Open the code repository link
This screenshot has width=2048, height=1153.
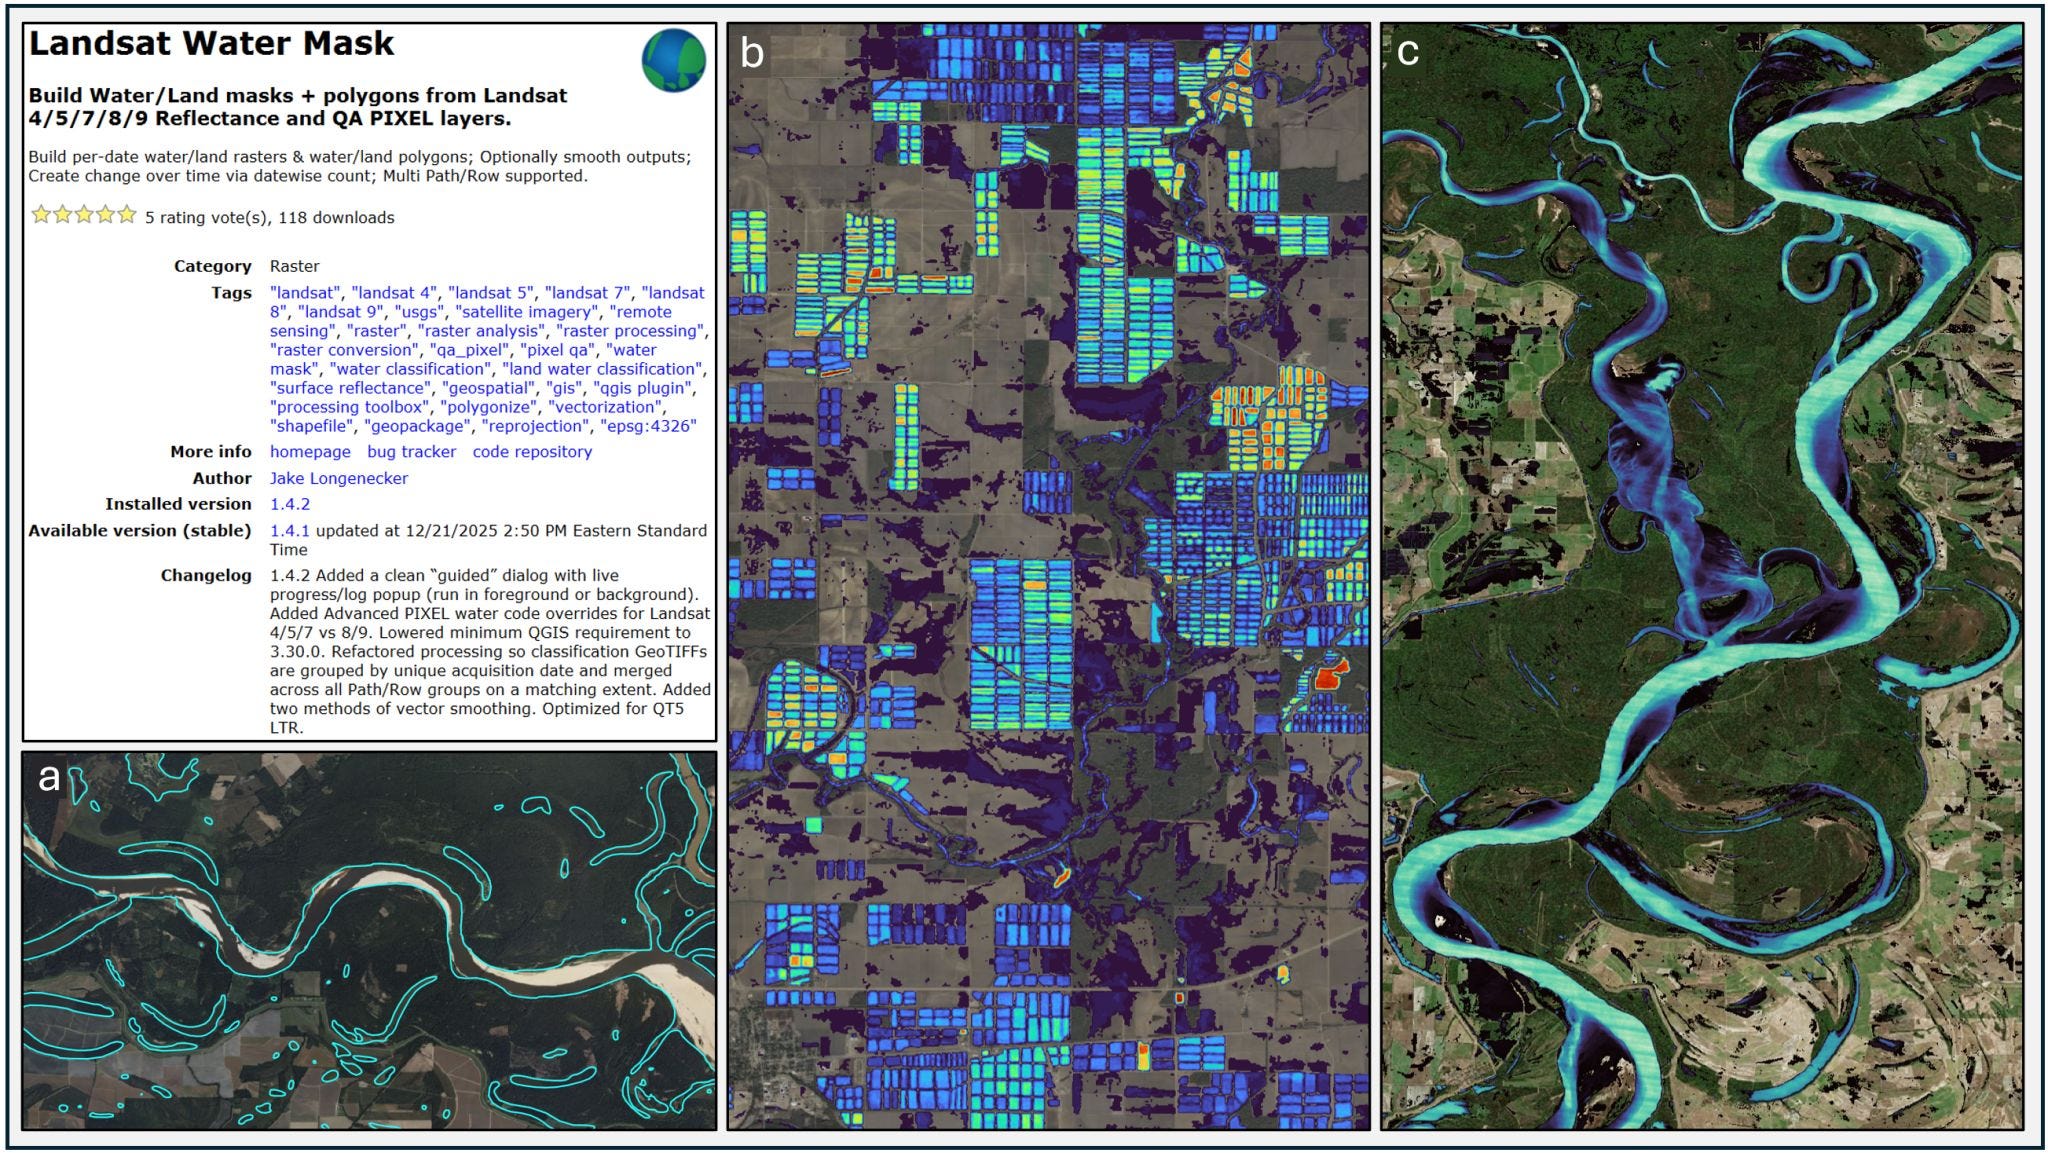click(x=532, y=452)
